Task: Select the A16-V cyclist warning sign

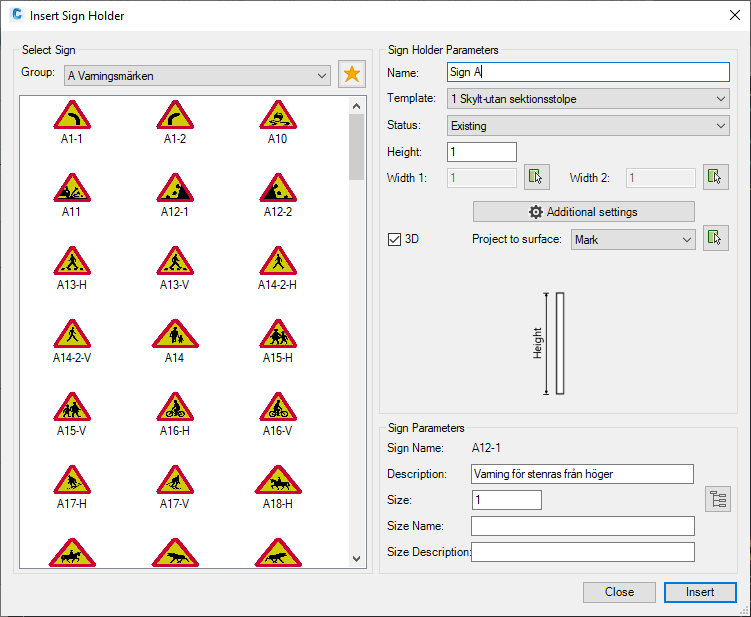Action: click(x=278, y=414)
